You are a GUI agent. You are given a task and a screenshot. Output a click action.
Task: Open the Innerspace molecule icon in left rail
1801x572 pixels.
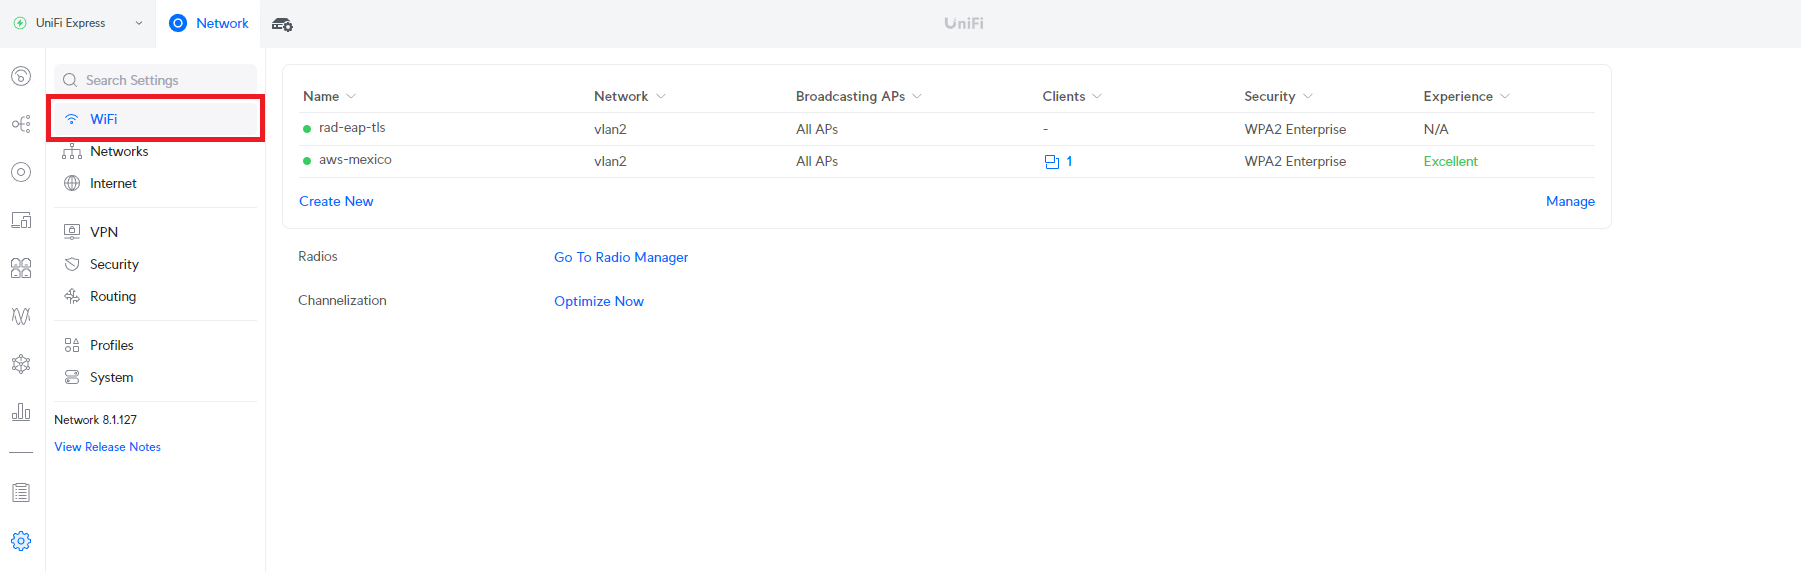coord(21,364)
